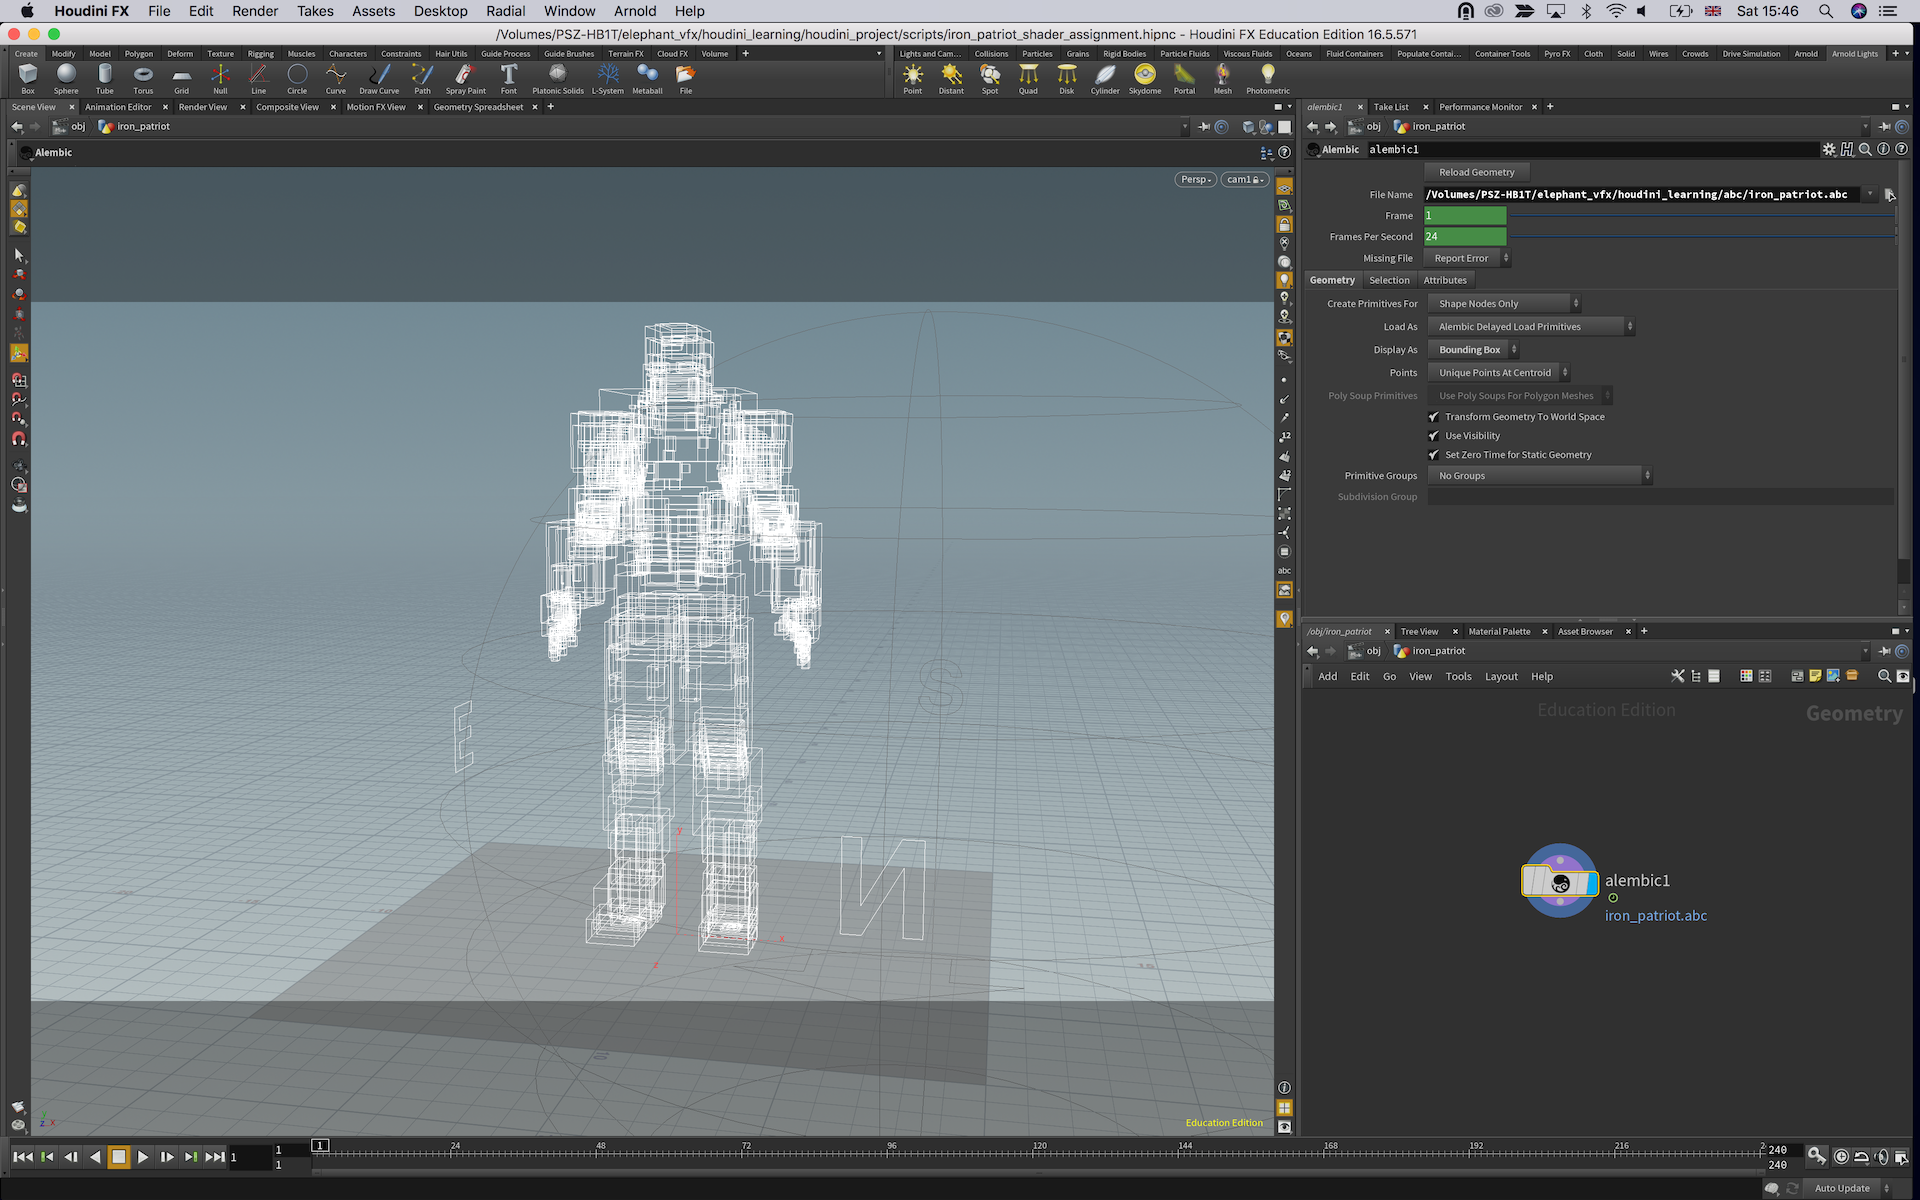Pick the Tube shelf tool
Screen dimensions: 1920x1200
pos(105,78)
